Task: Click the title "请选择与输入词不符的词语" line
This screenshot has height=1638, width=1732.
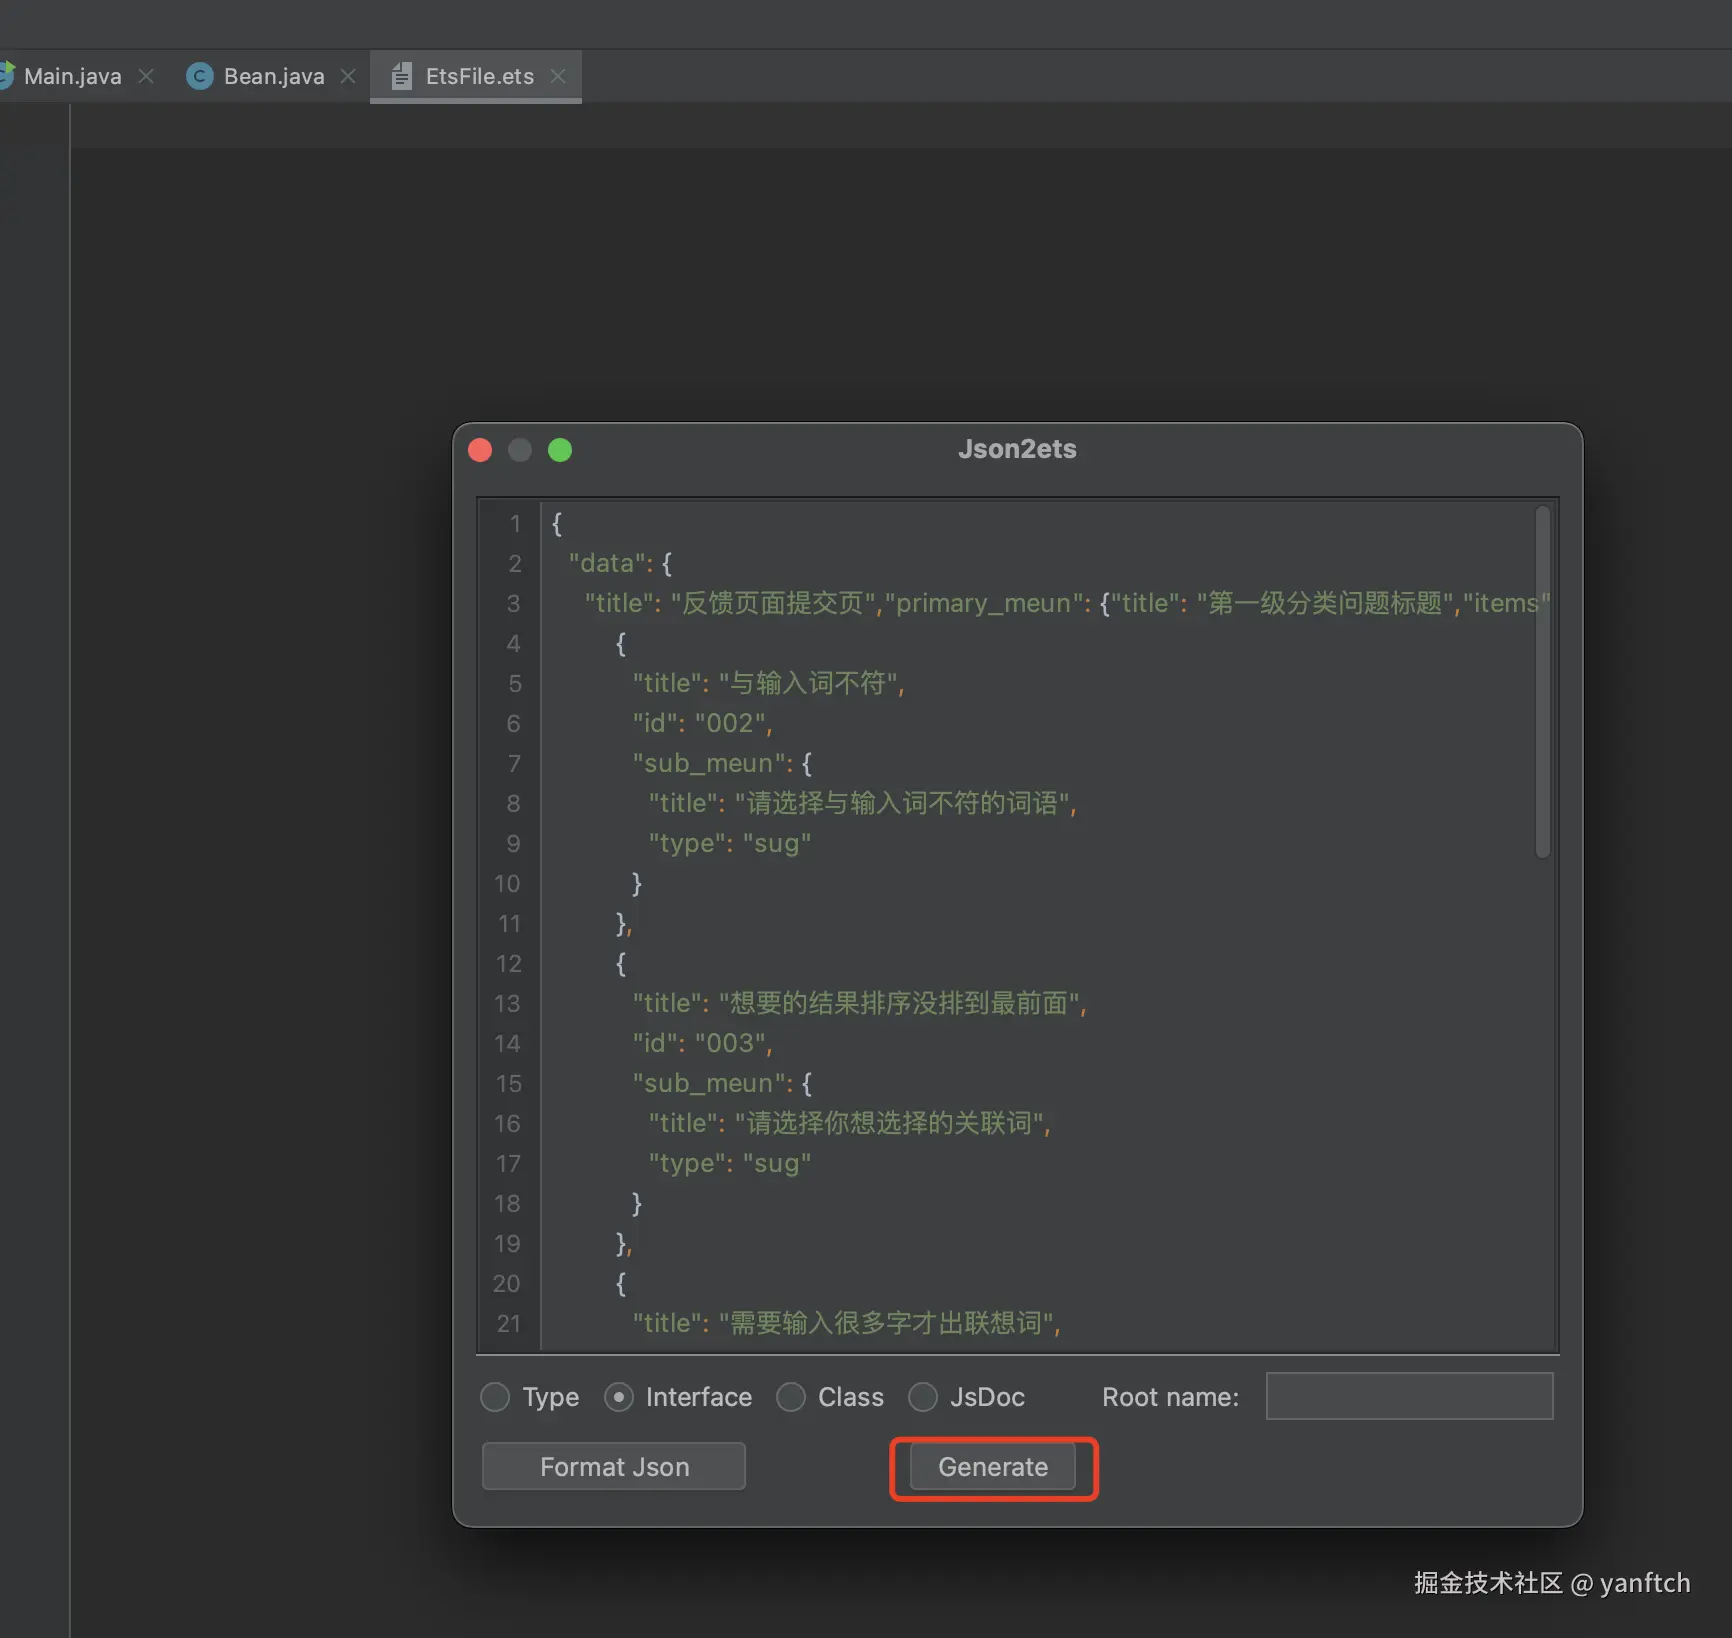Action: click(862, 803)
